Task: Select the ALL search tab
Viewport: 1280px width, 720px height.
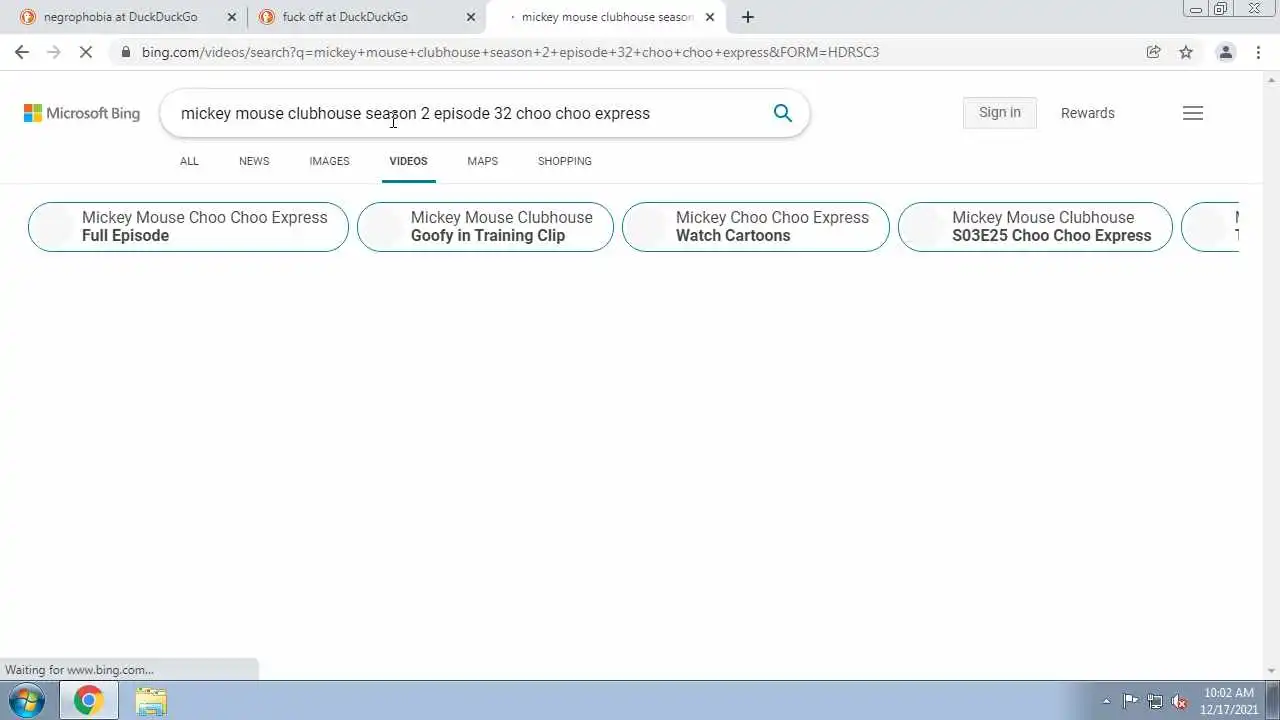Action: click(189, 161)
